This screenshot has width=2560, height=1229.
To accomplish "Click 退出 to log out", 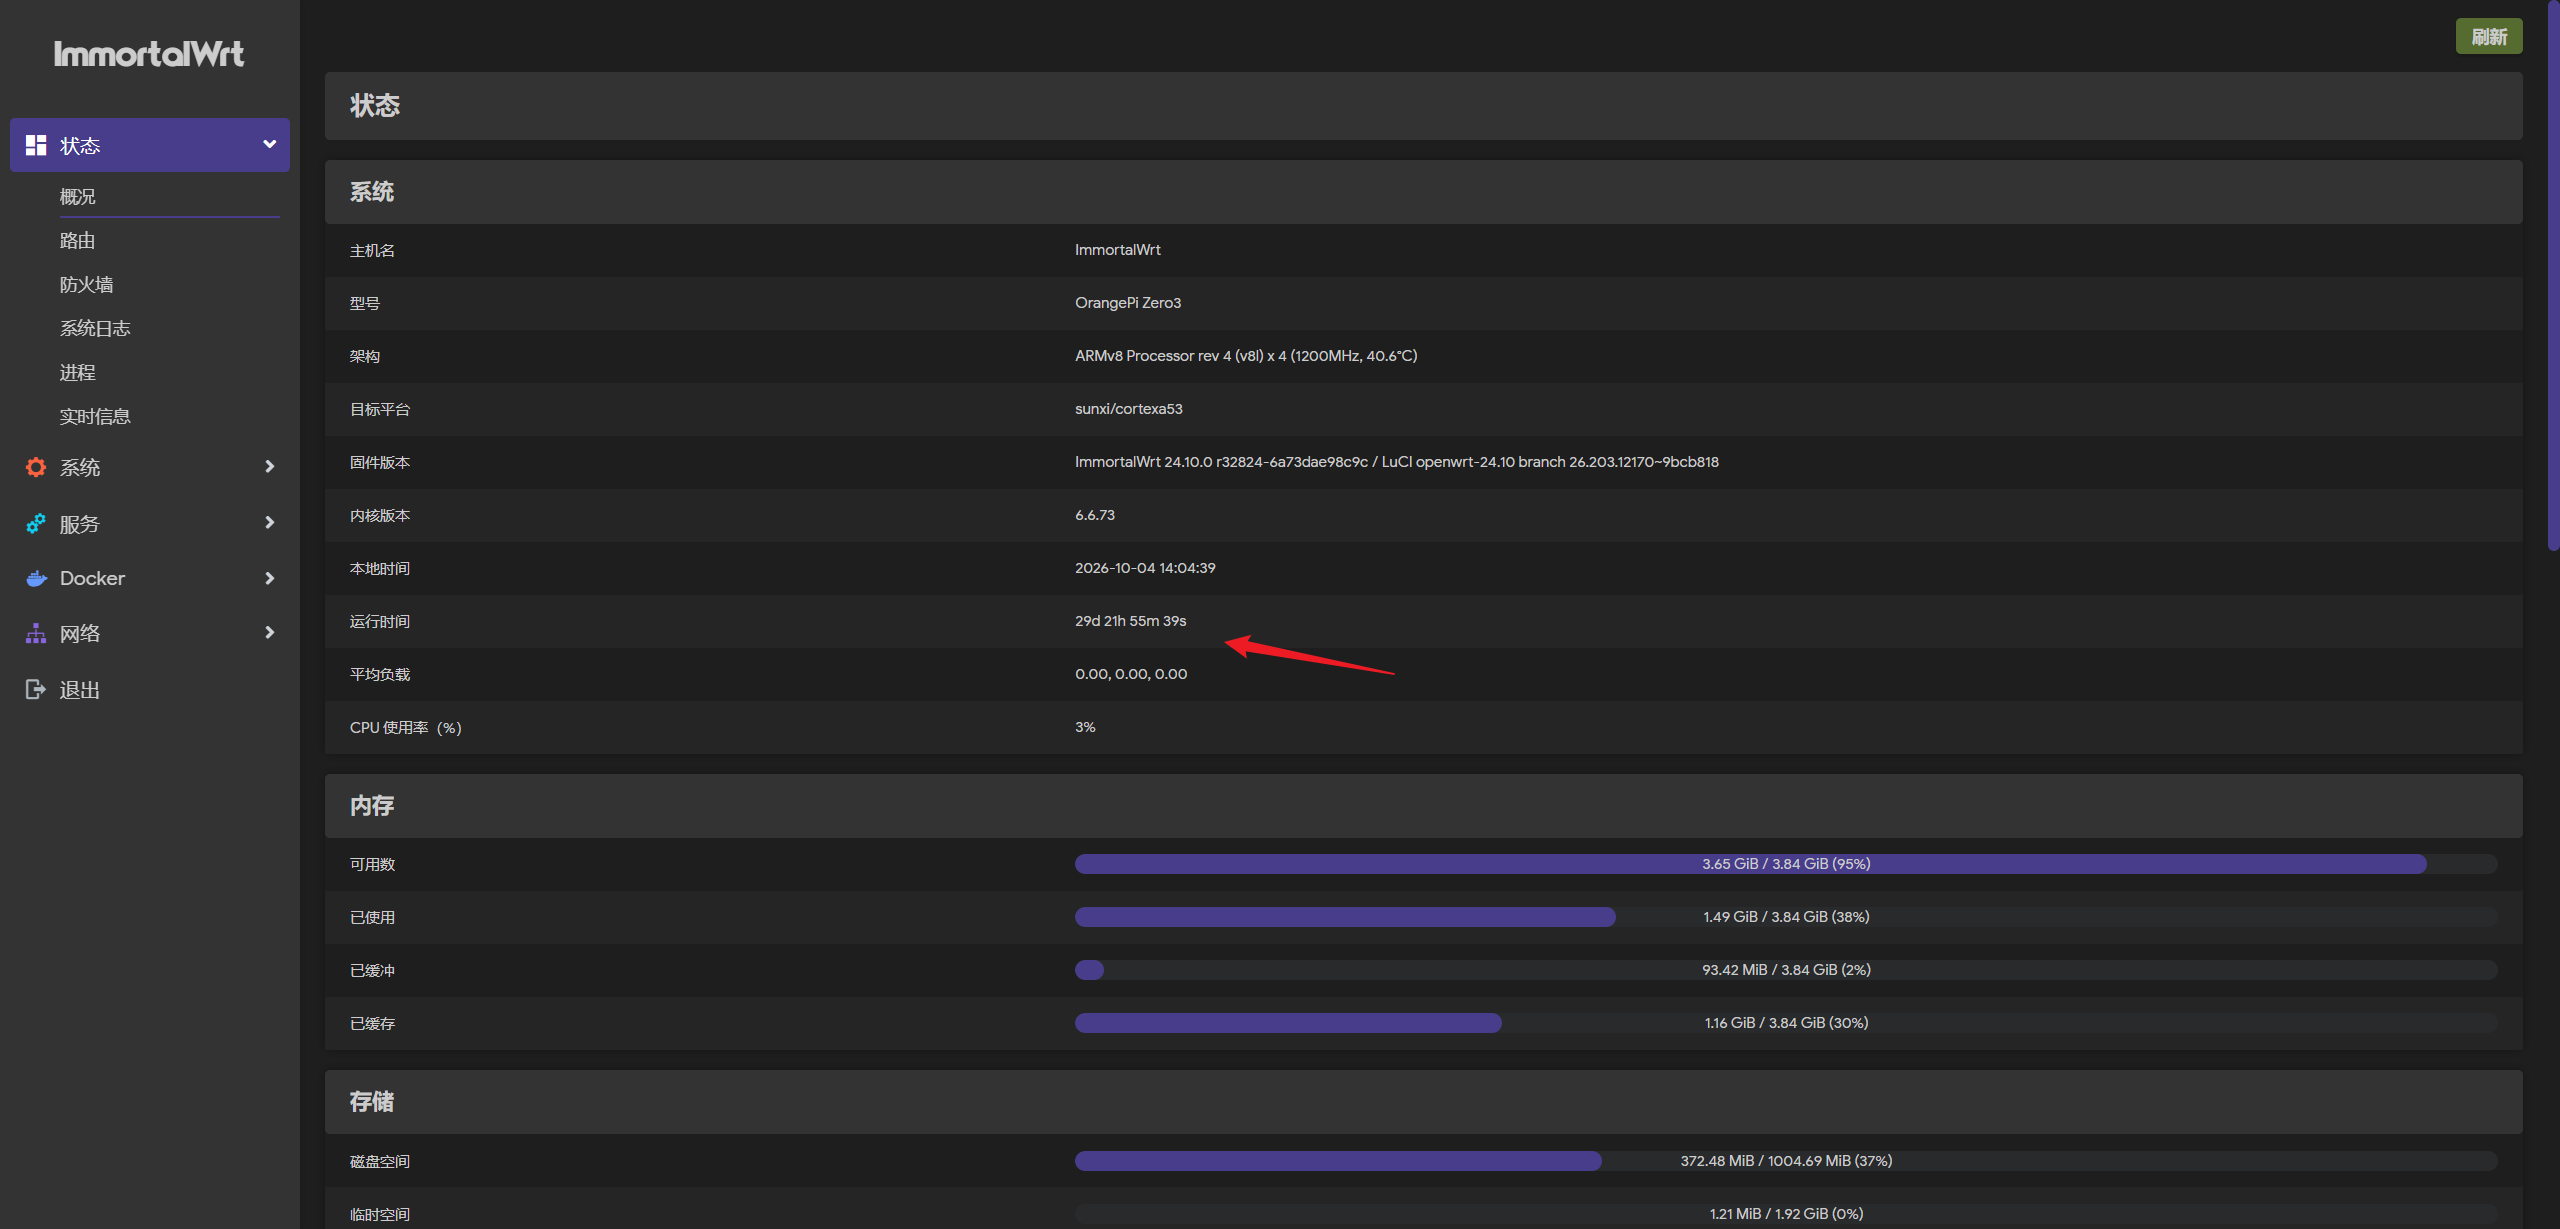I will [x=80, y=690].
